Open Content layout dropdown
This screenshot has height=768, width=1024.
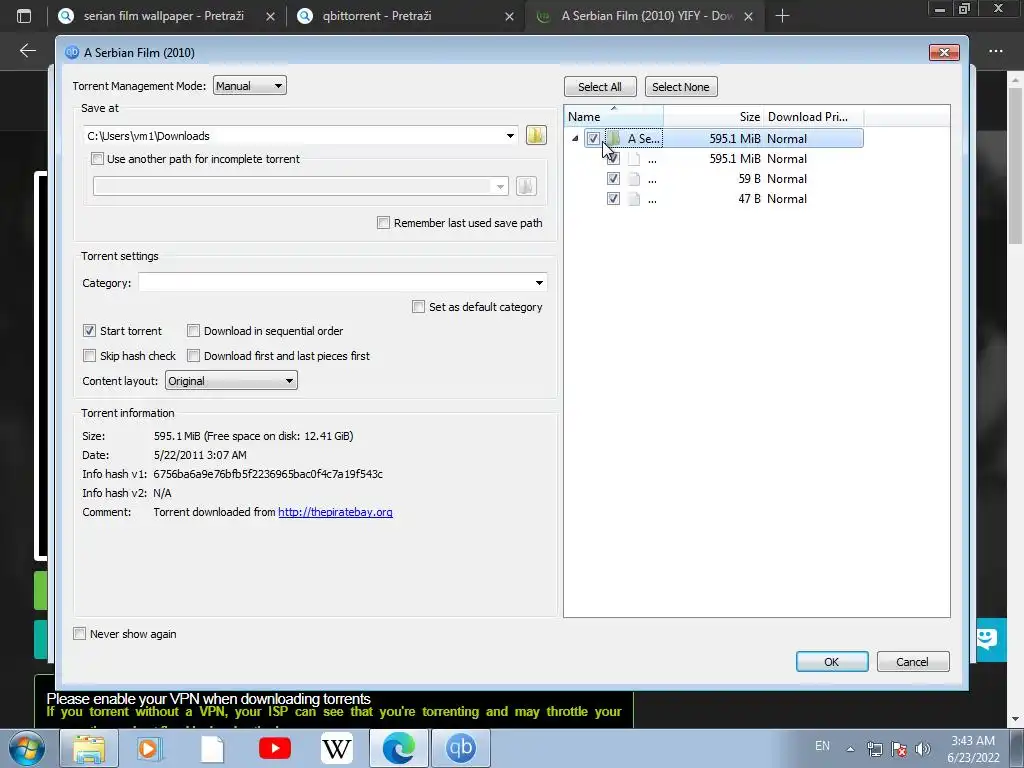(x=231, y=381)
